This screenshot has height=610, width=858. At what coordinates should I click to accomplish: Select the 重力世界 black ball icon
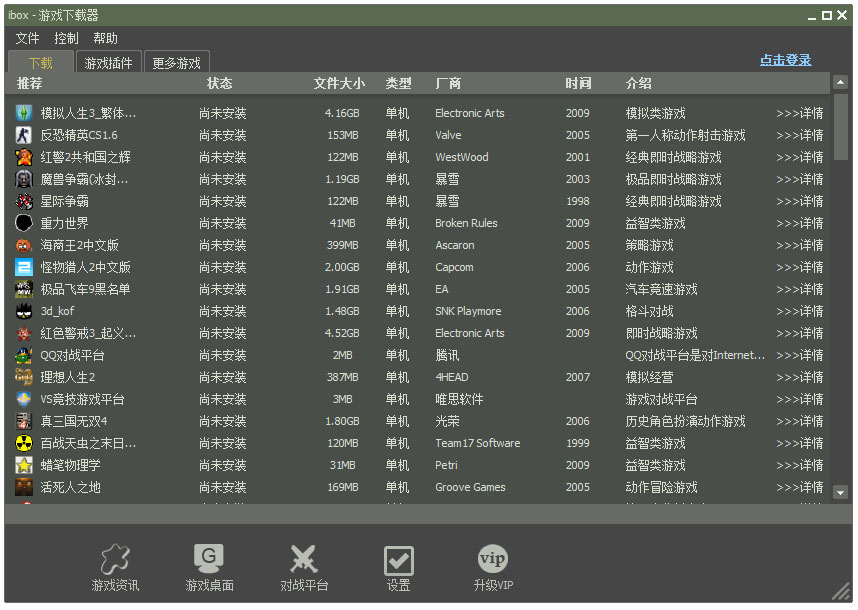[24, 223]
